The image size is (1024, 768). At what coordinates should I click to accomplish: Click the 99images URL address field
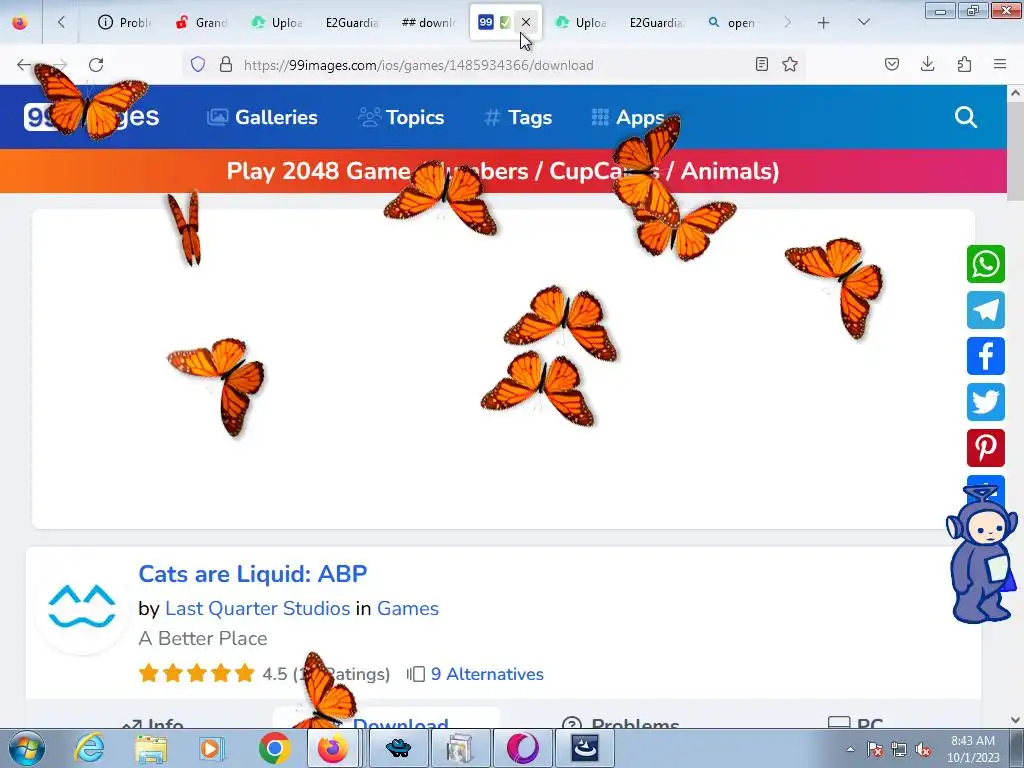click(418, 65)
